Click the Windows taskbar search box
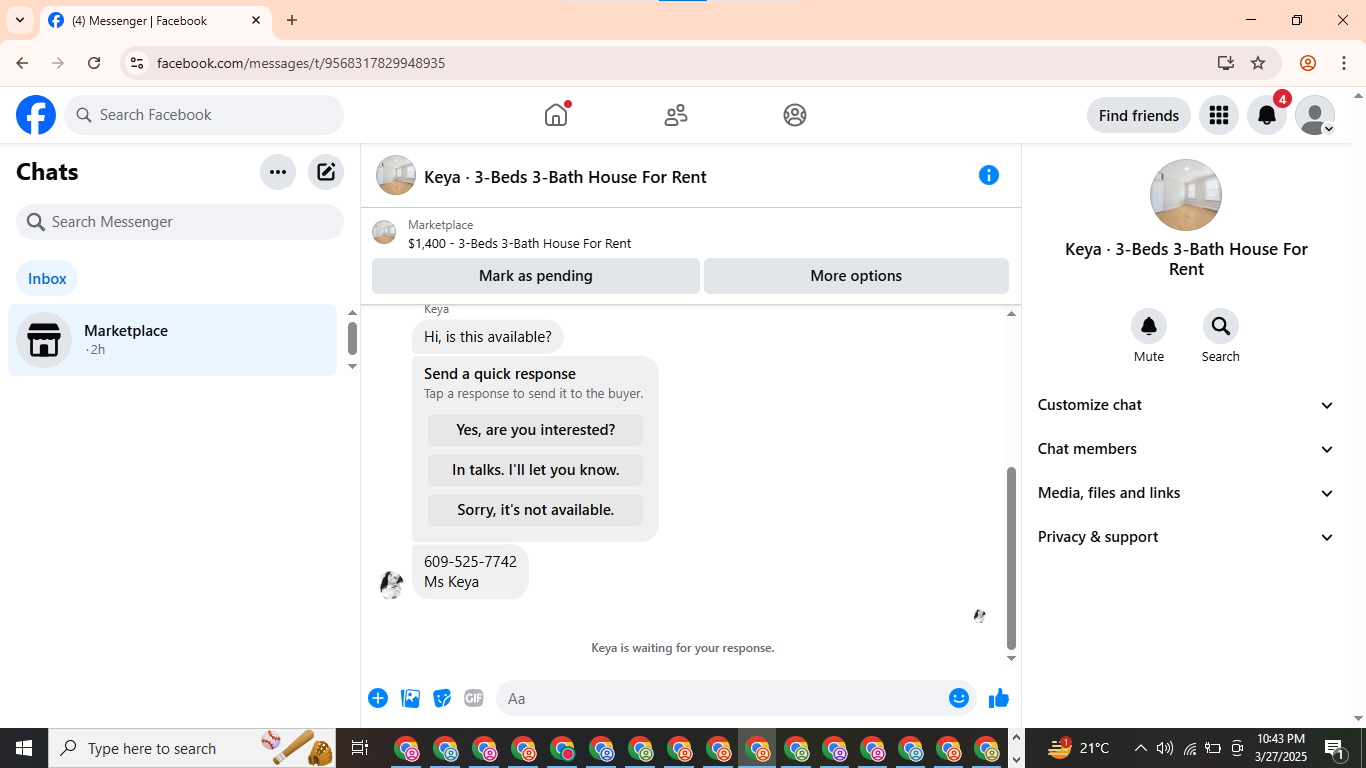 [x=194, y=748]
